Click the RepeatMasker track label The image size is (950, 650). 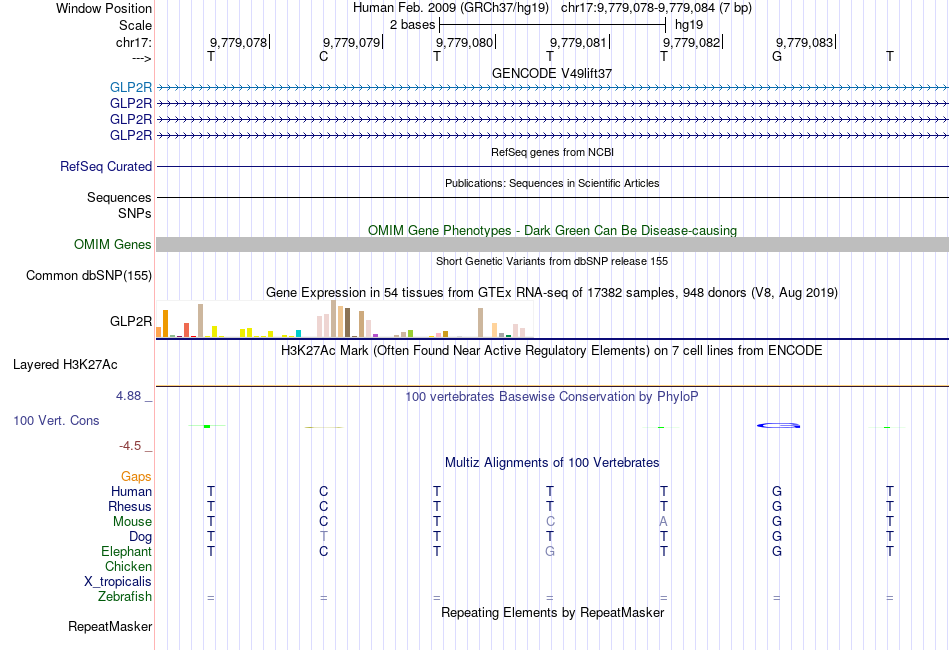110,626
